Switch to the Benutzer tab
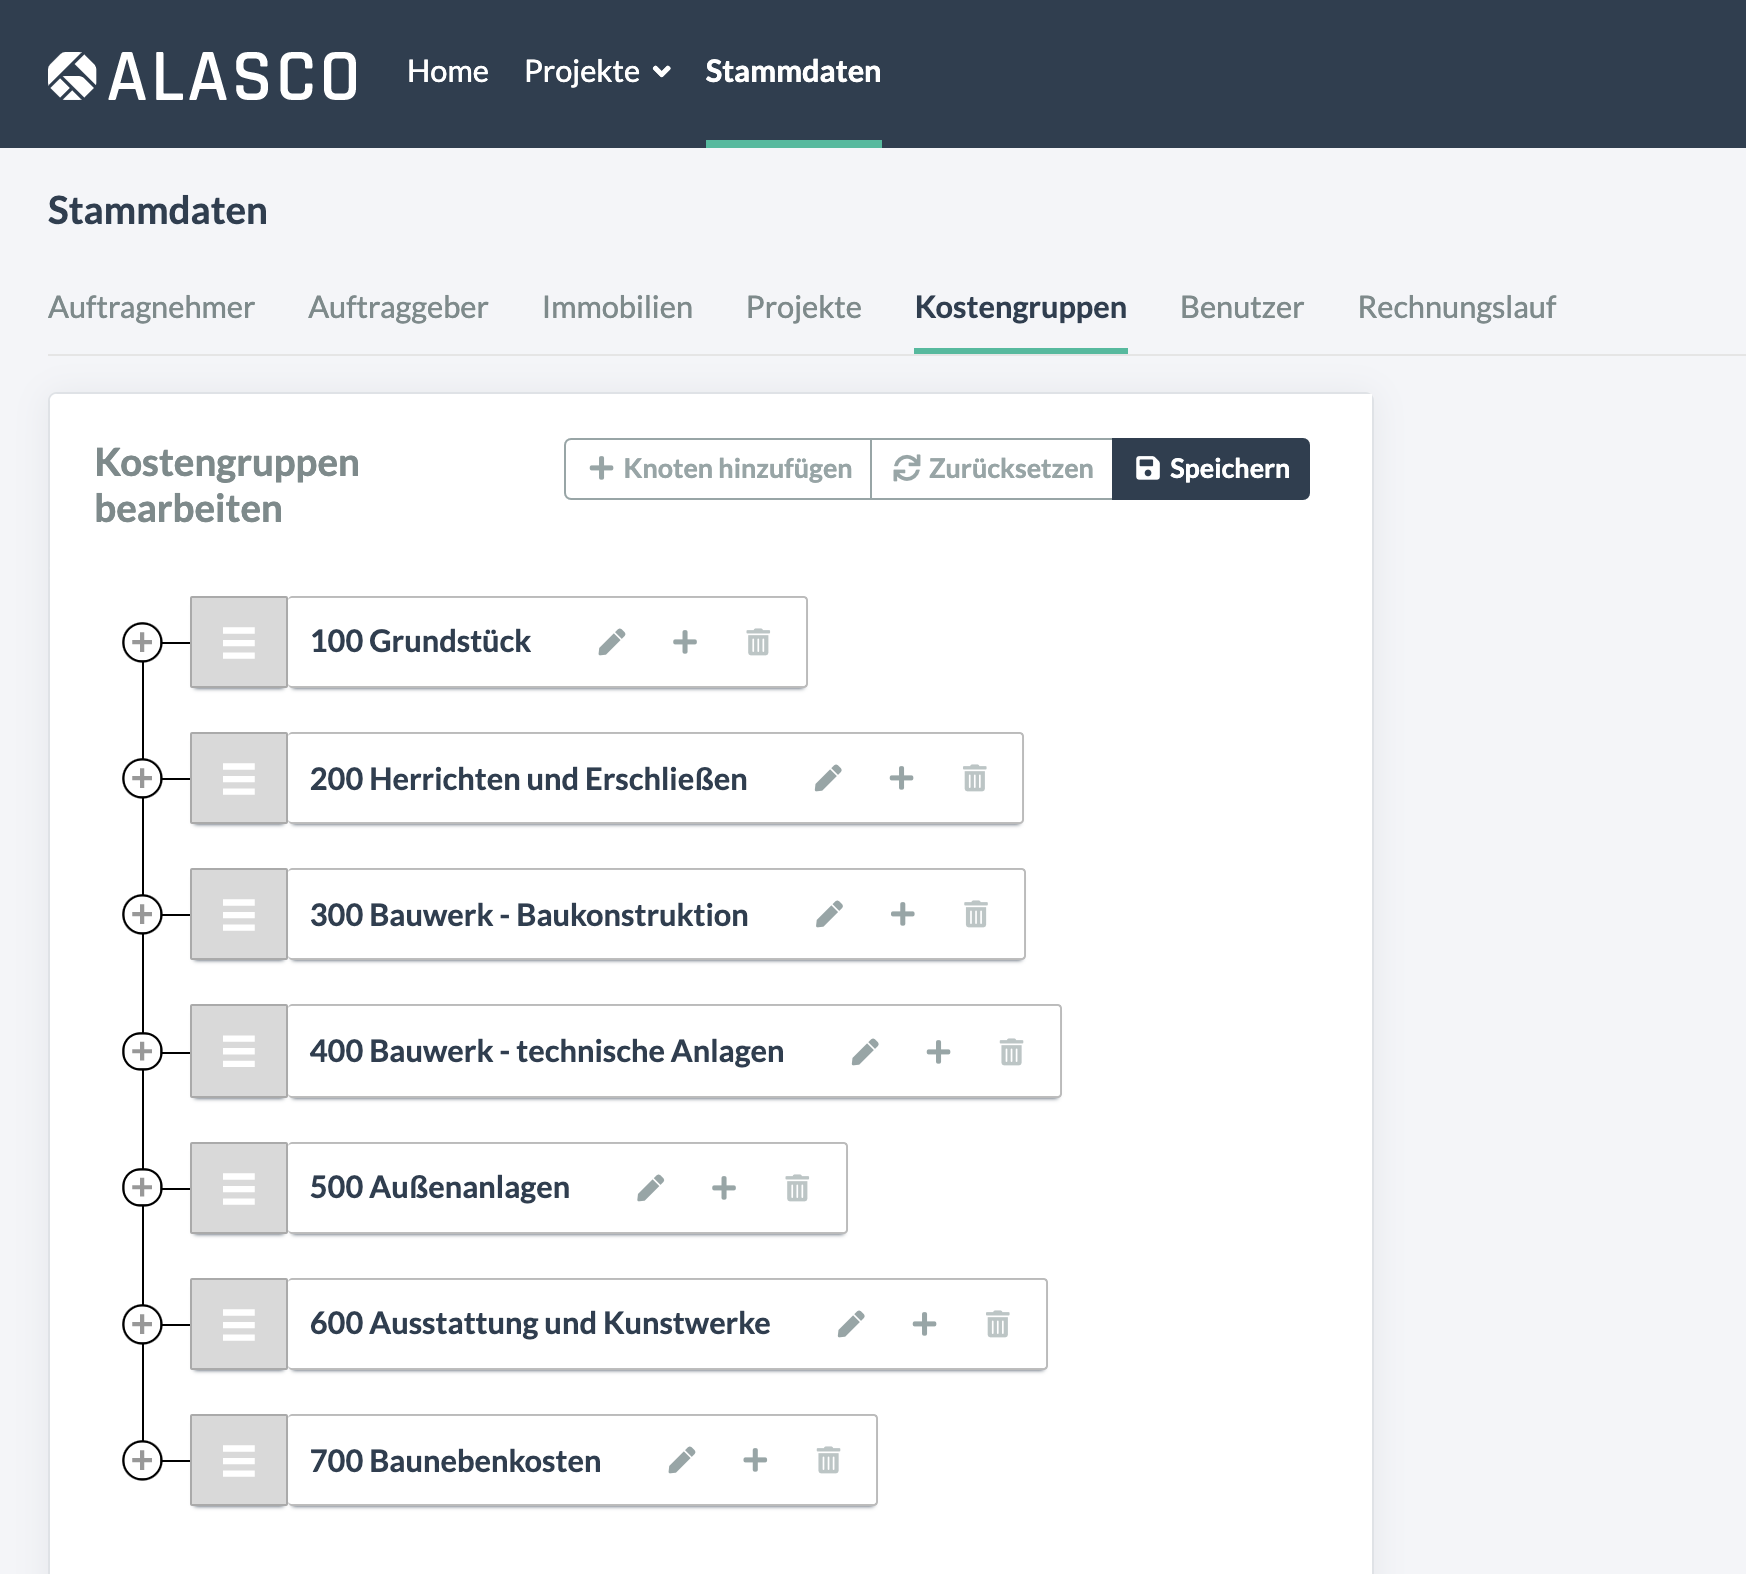The image size is (1746, 1574). click(x=1242, y=307)
